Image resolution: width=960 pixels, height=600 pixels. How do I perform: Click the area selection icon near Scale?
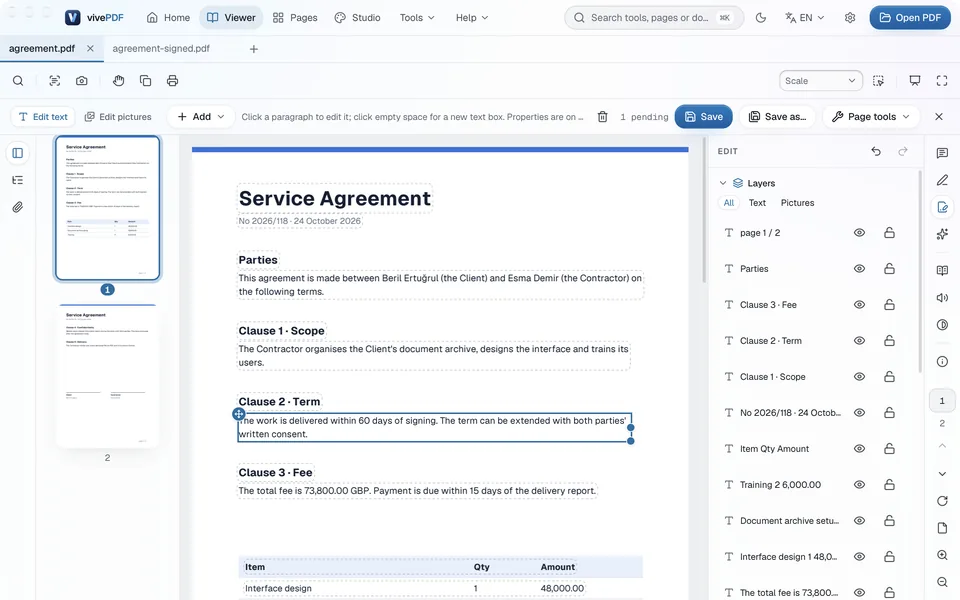pyautogui.click(x=878, y=81)
